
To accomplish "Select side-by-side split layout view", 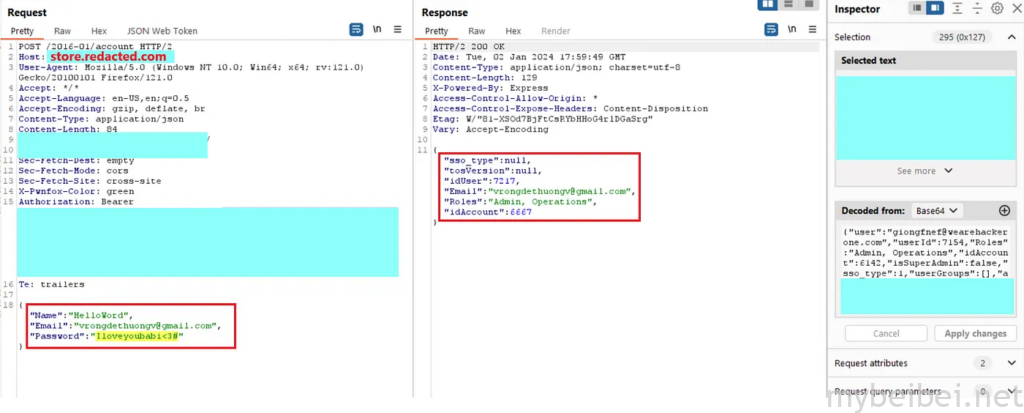I will [769, 5].
